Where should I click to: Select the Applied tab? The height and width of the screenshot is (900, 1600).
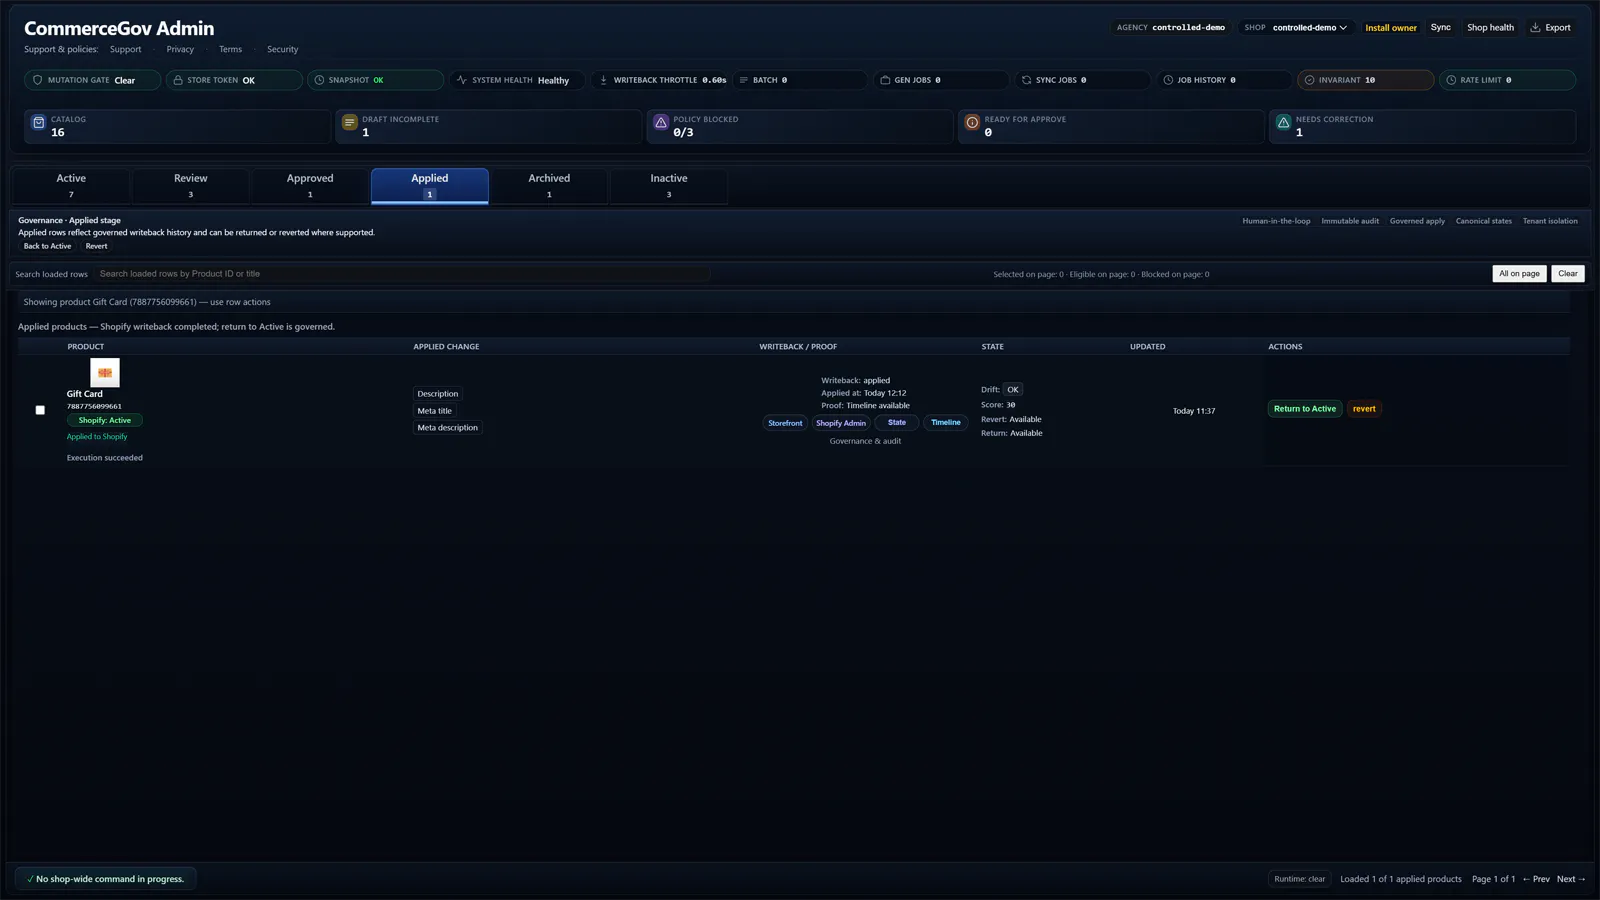[430, 186]
